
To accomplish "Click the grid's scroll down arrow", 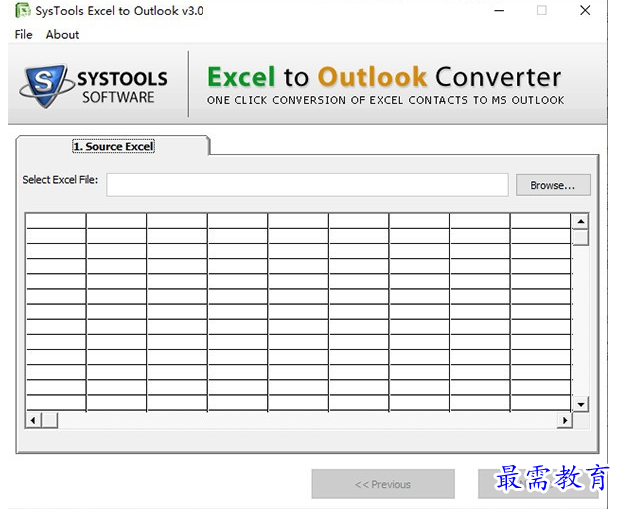I will [581, 404].
